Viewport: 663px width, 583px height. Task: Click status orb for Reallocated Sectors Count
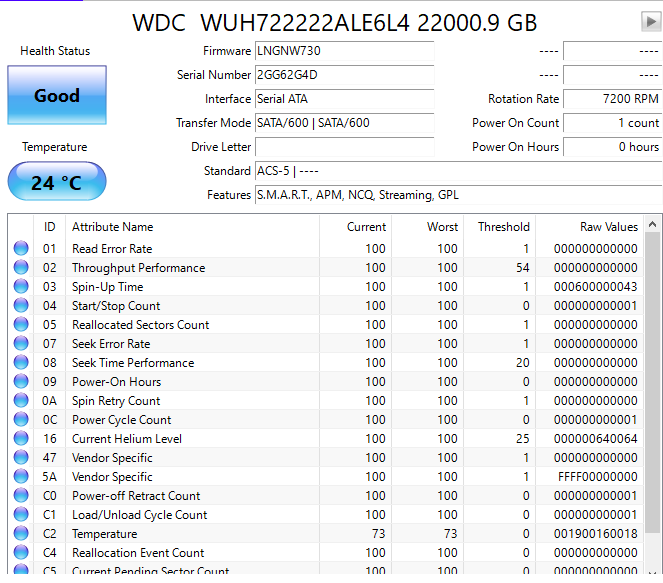tap(21, 324)
